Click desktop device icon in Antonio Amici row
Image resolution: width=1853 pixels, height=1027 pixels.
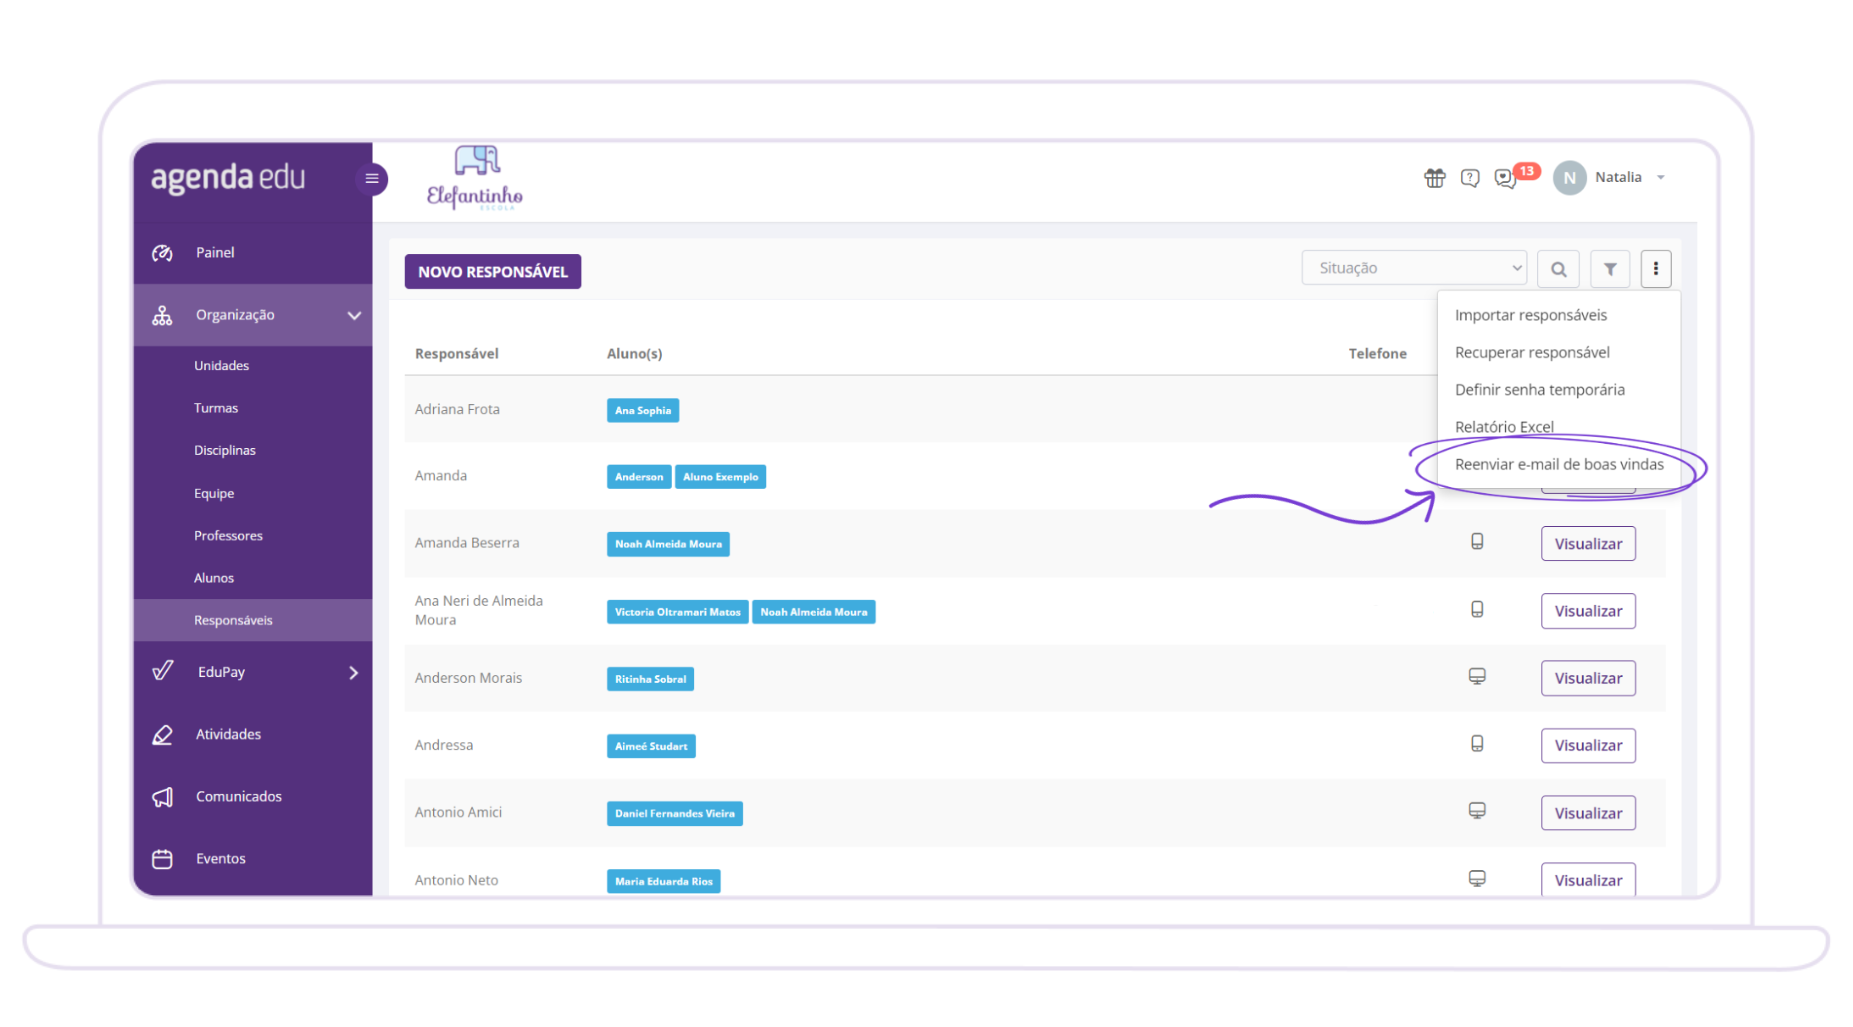(x=1477, y=811)
